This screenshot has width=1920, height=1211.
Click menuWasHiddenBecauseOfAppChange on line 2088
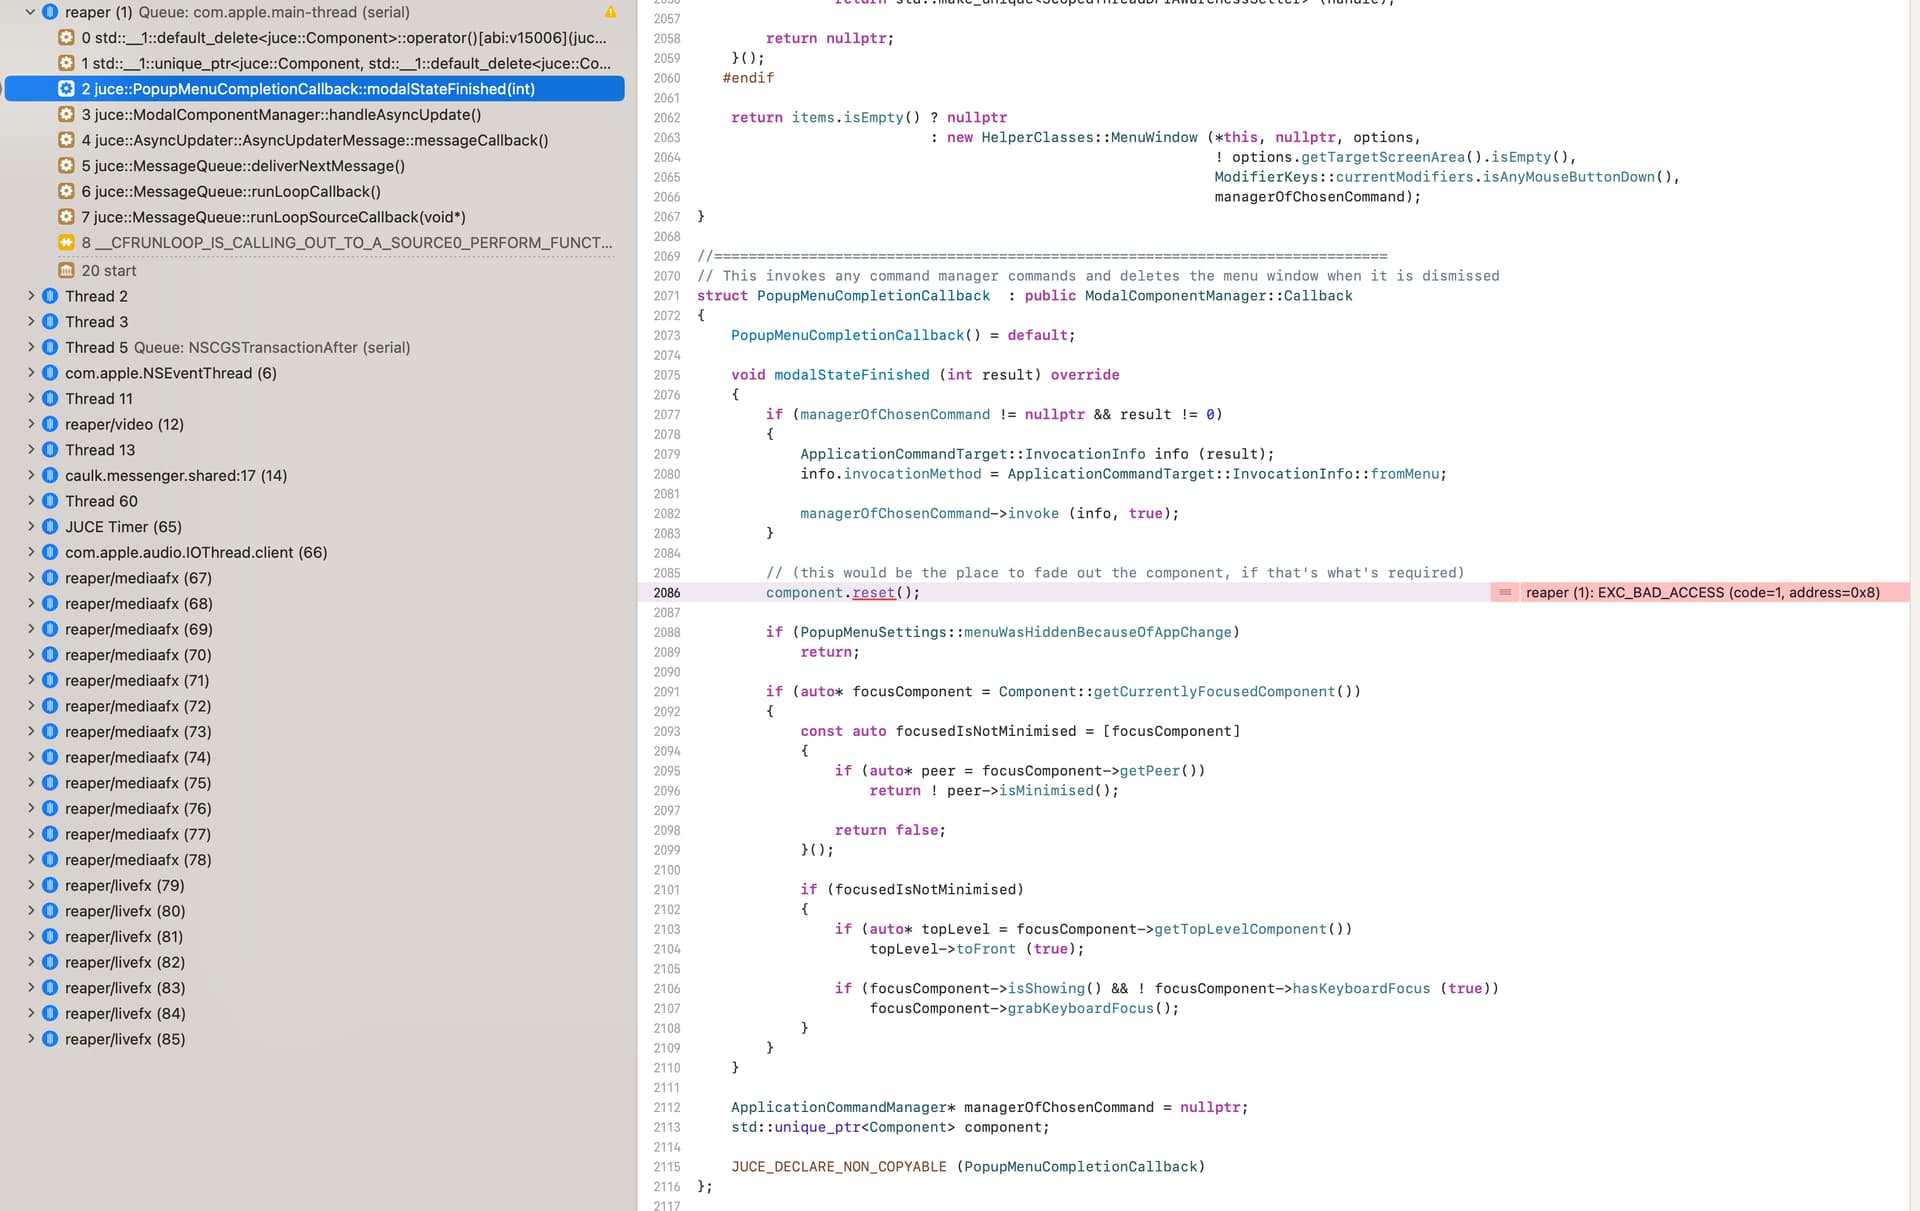coord(1097,632)
